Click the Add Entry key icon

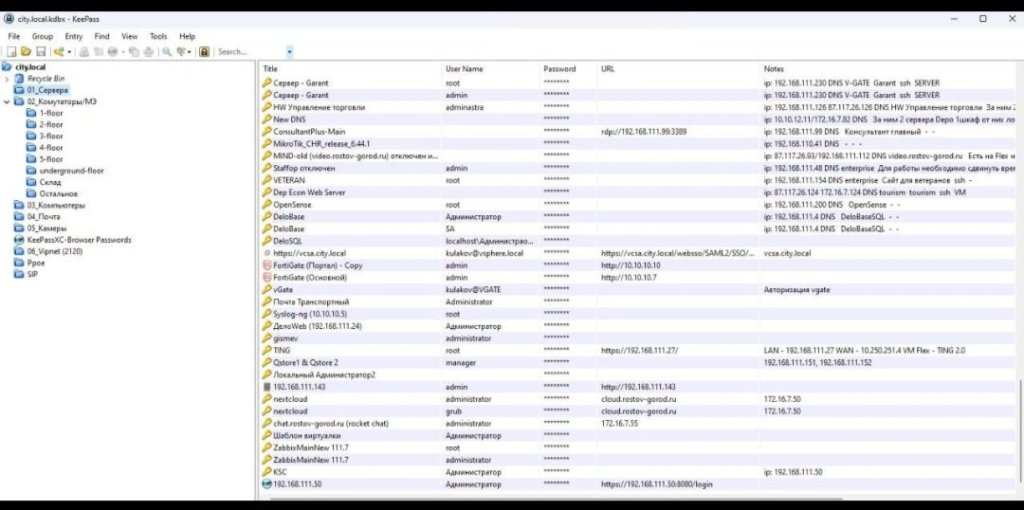point(59,51)
